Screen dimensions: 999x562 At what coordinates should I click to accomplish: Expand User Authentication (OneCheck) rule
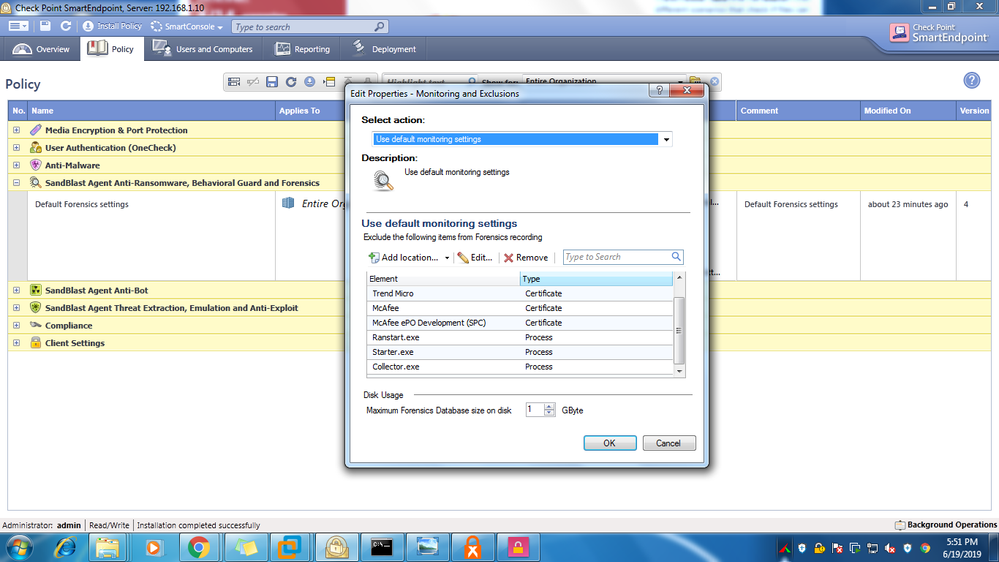(17, 147)
